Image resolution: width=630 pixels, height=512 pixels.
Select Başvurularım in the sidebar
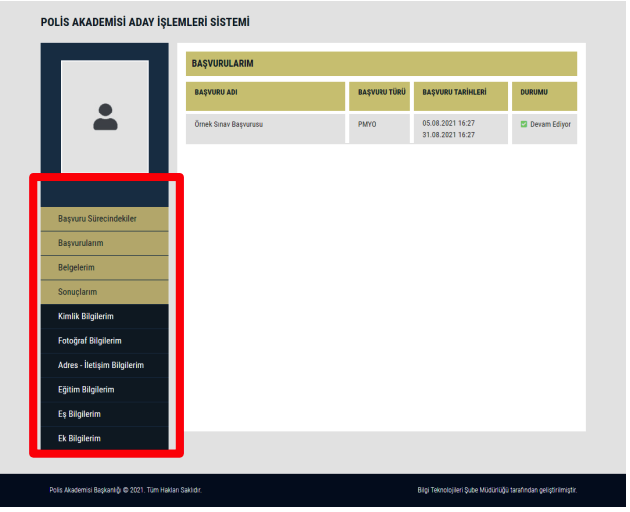(81, 243)
